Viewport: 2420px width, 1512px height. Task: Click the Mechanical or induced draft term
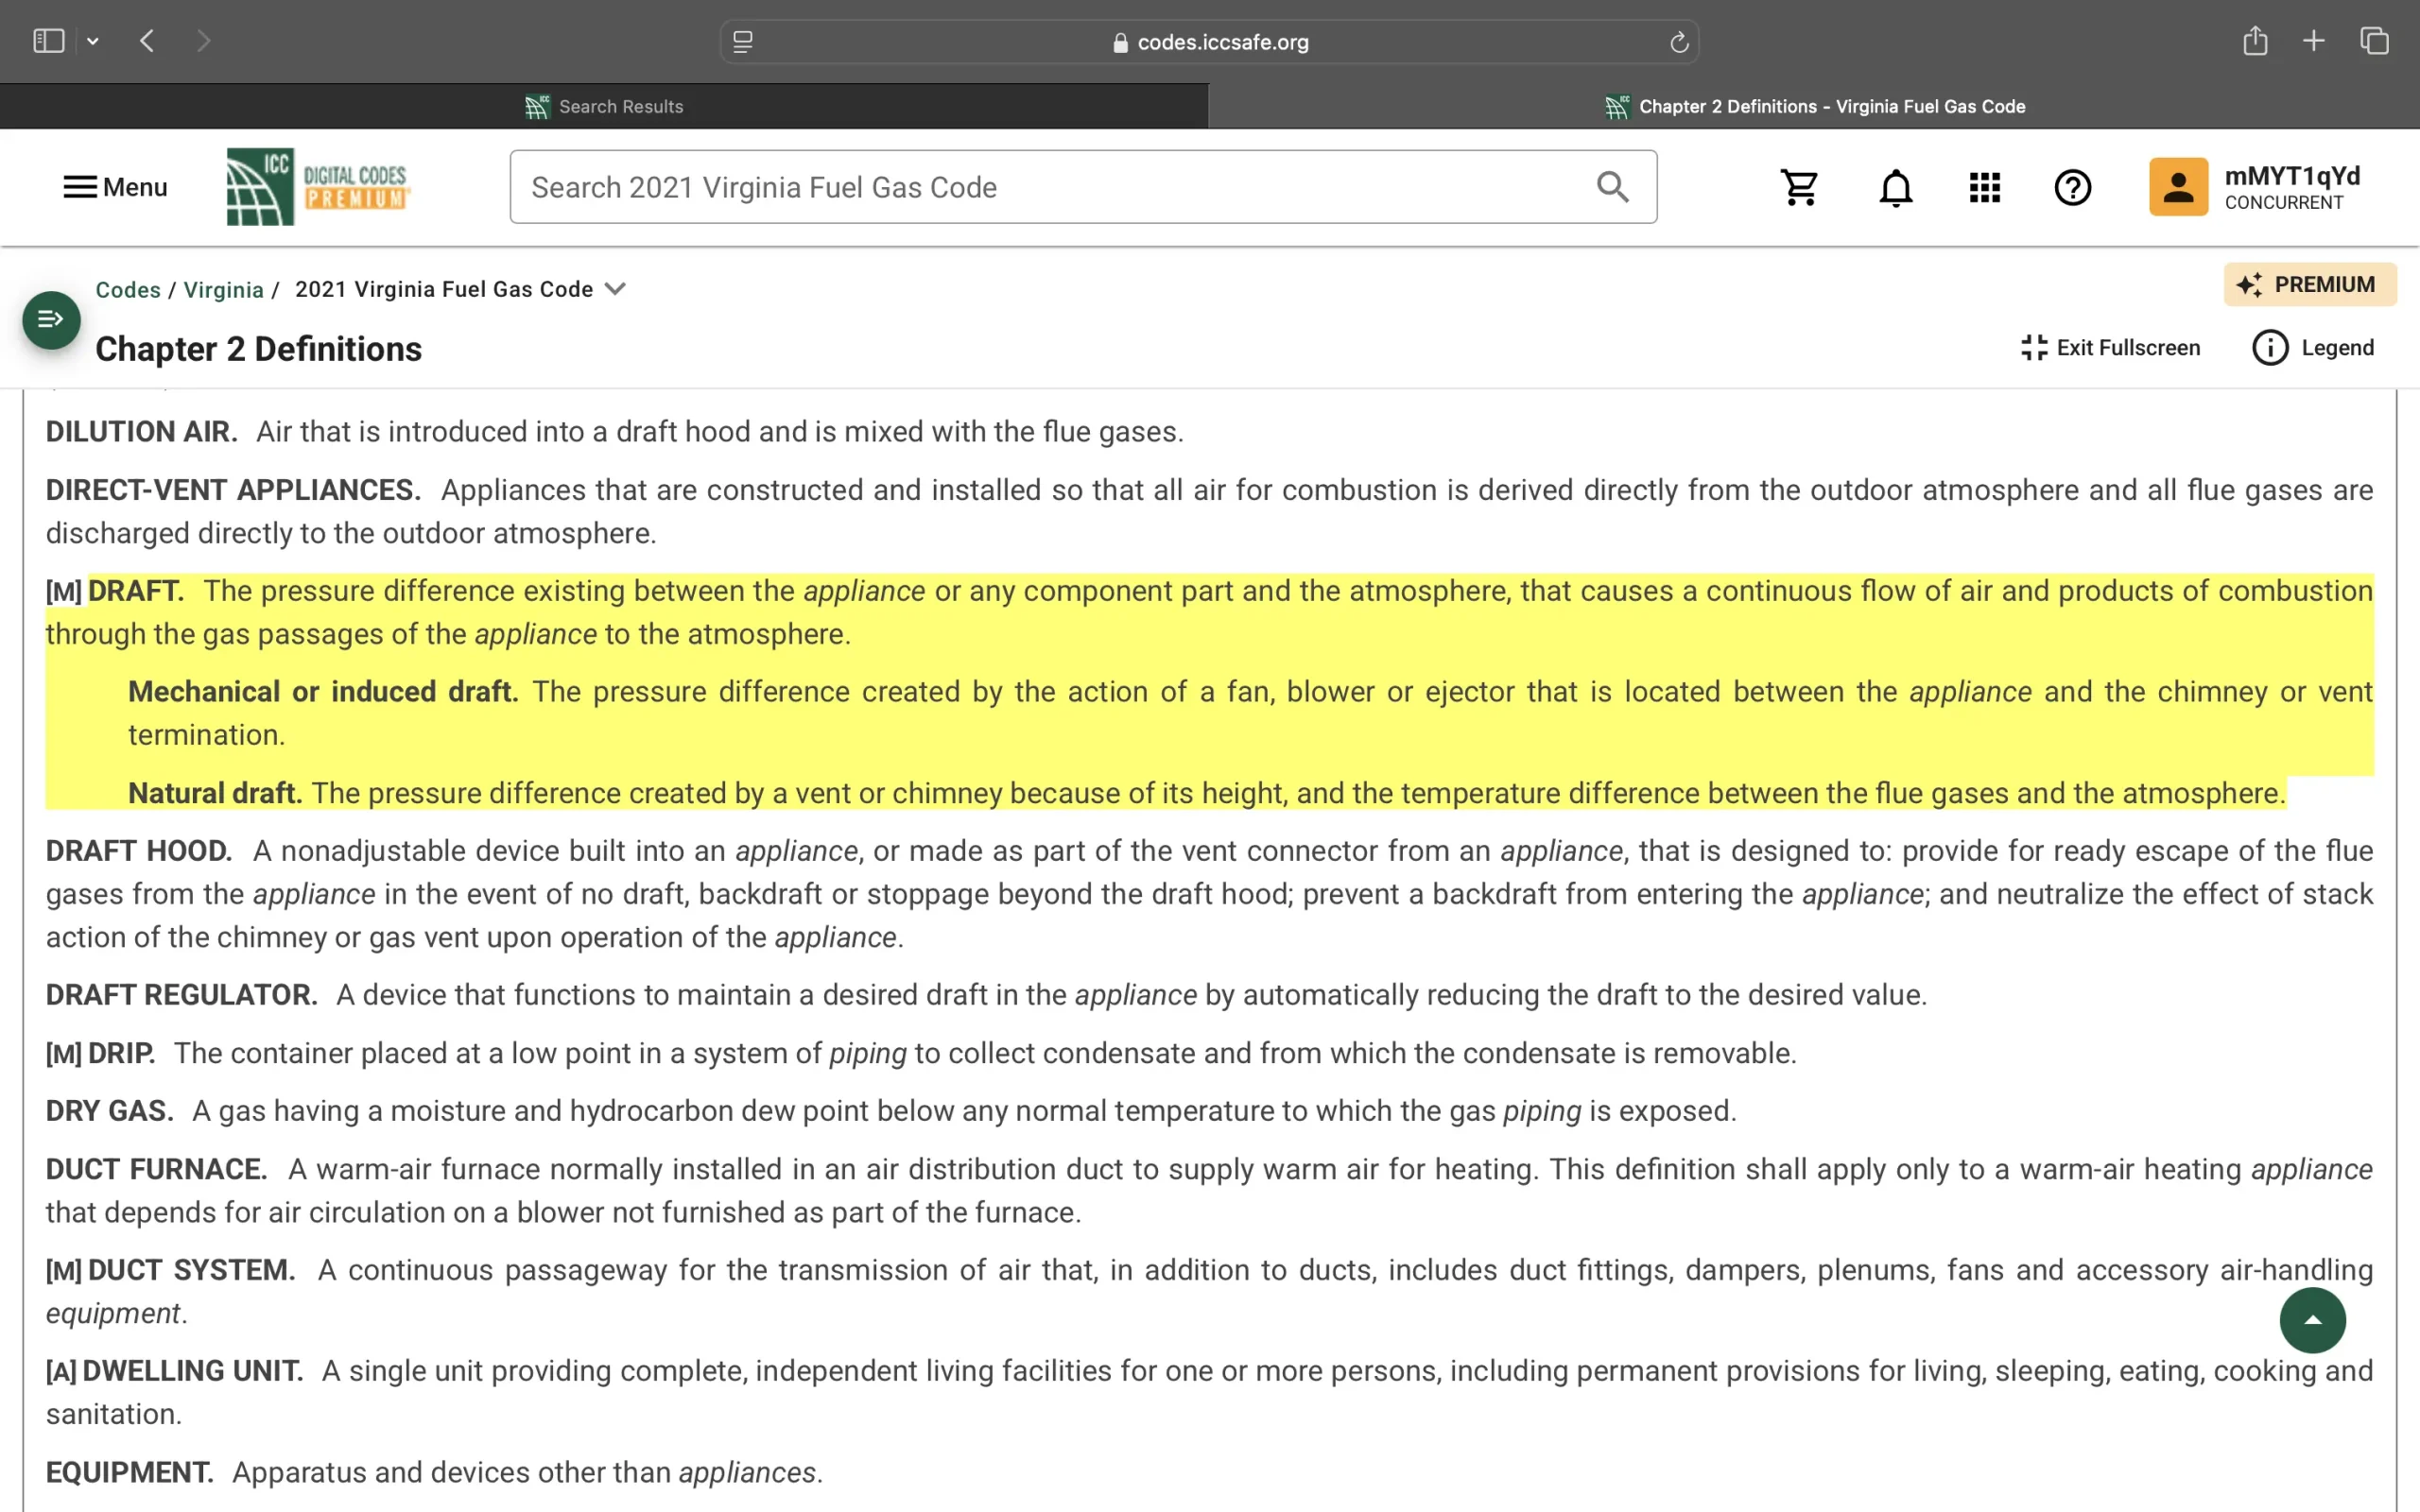coord(323,692)
